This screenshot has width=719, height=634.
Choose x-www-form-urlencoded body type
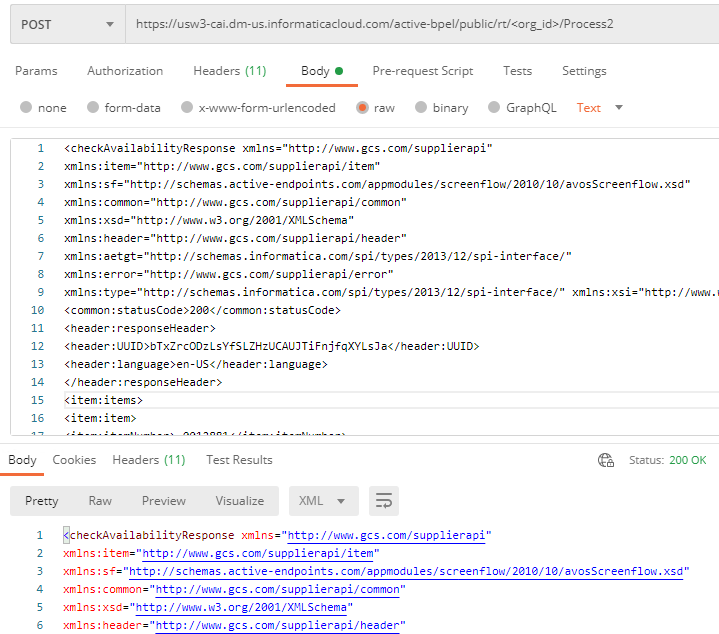tap(187, 107)
